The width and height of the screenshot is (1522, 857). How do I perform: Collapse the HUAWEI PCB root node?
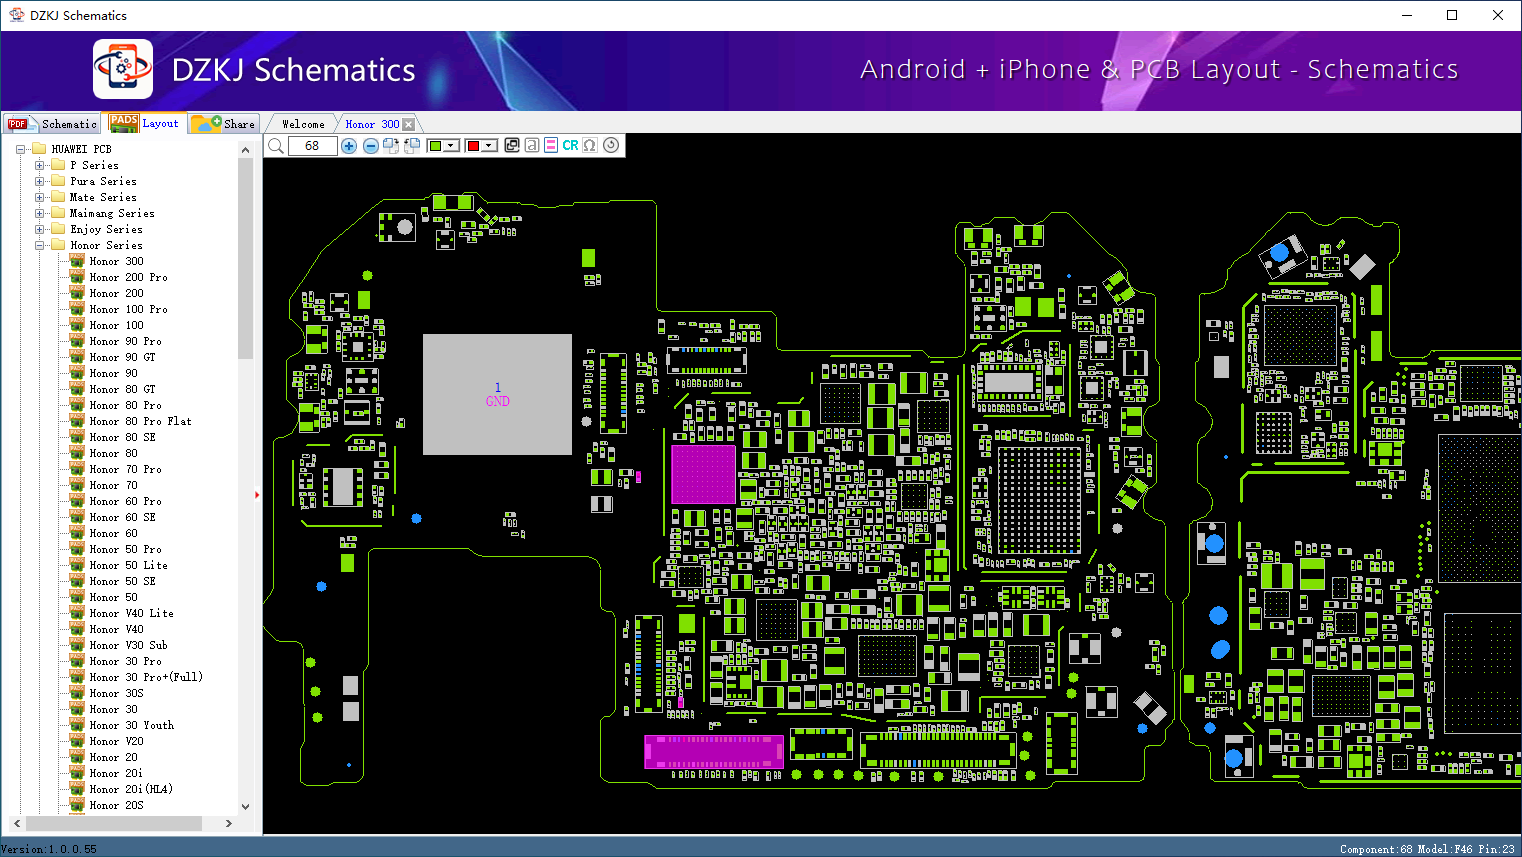click(x=20, y=149)
